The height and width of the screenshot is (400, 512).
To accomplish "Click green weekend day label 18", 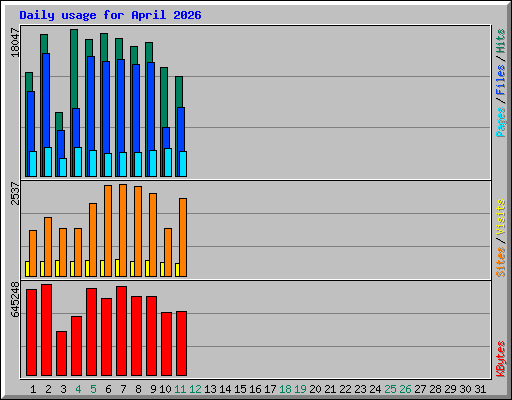I will click(x=285, y=389).
